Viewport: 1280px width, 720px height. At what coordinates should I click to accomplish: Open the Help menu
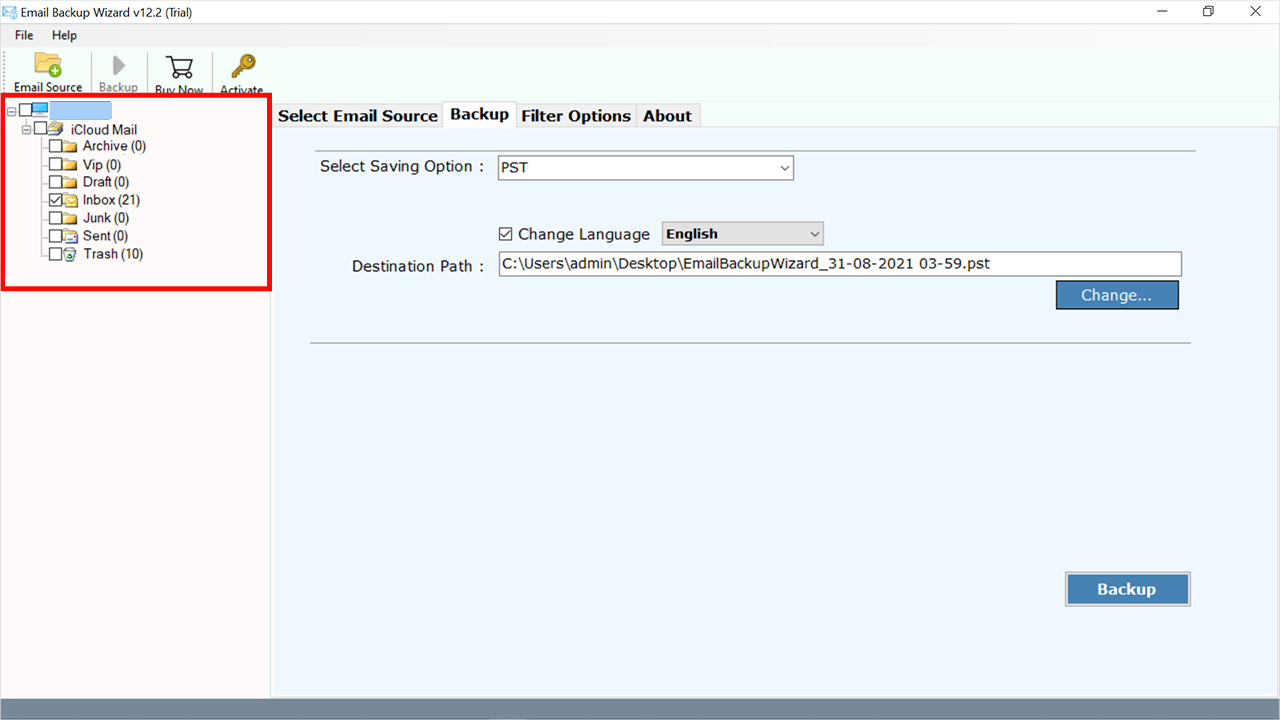[x=64, y=35]
